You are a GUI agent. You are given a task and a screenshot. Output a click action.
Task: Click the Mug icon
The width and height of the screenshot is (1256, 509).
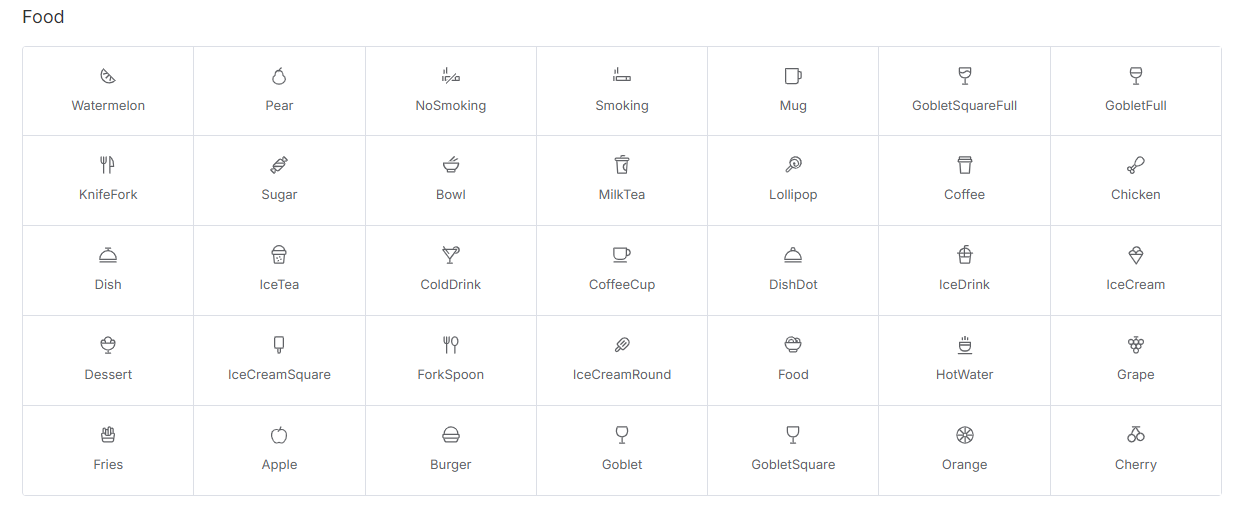coord(793,76)
